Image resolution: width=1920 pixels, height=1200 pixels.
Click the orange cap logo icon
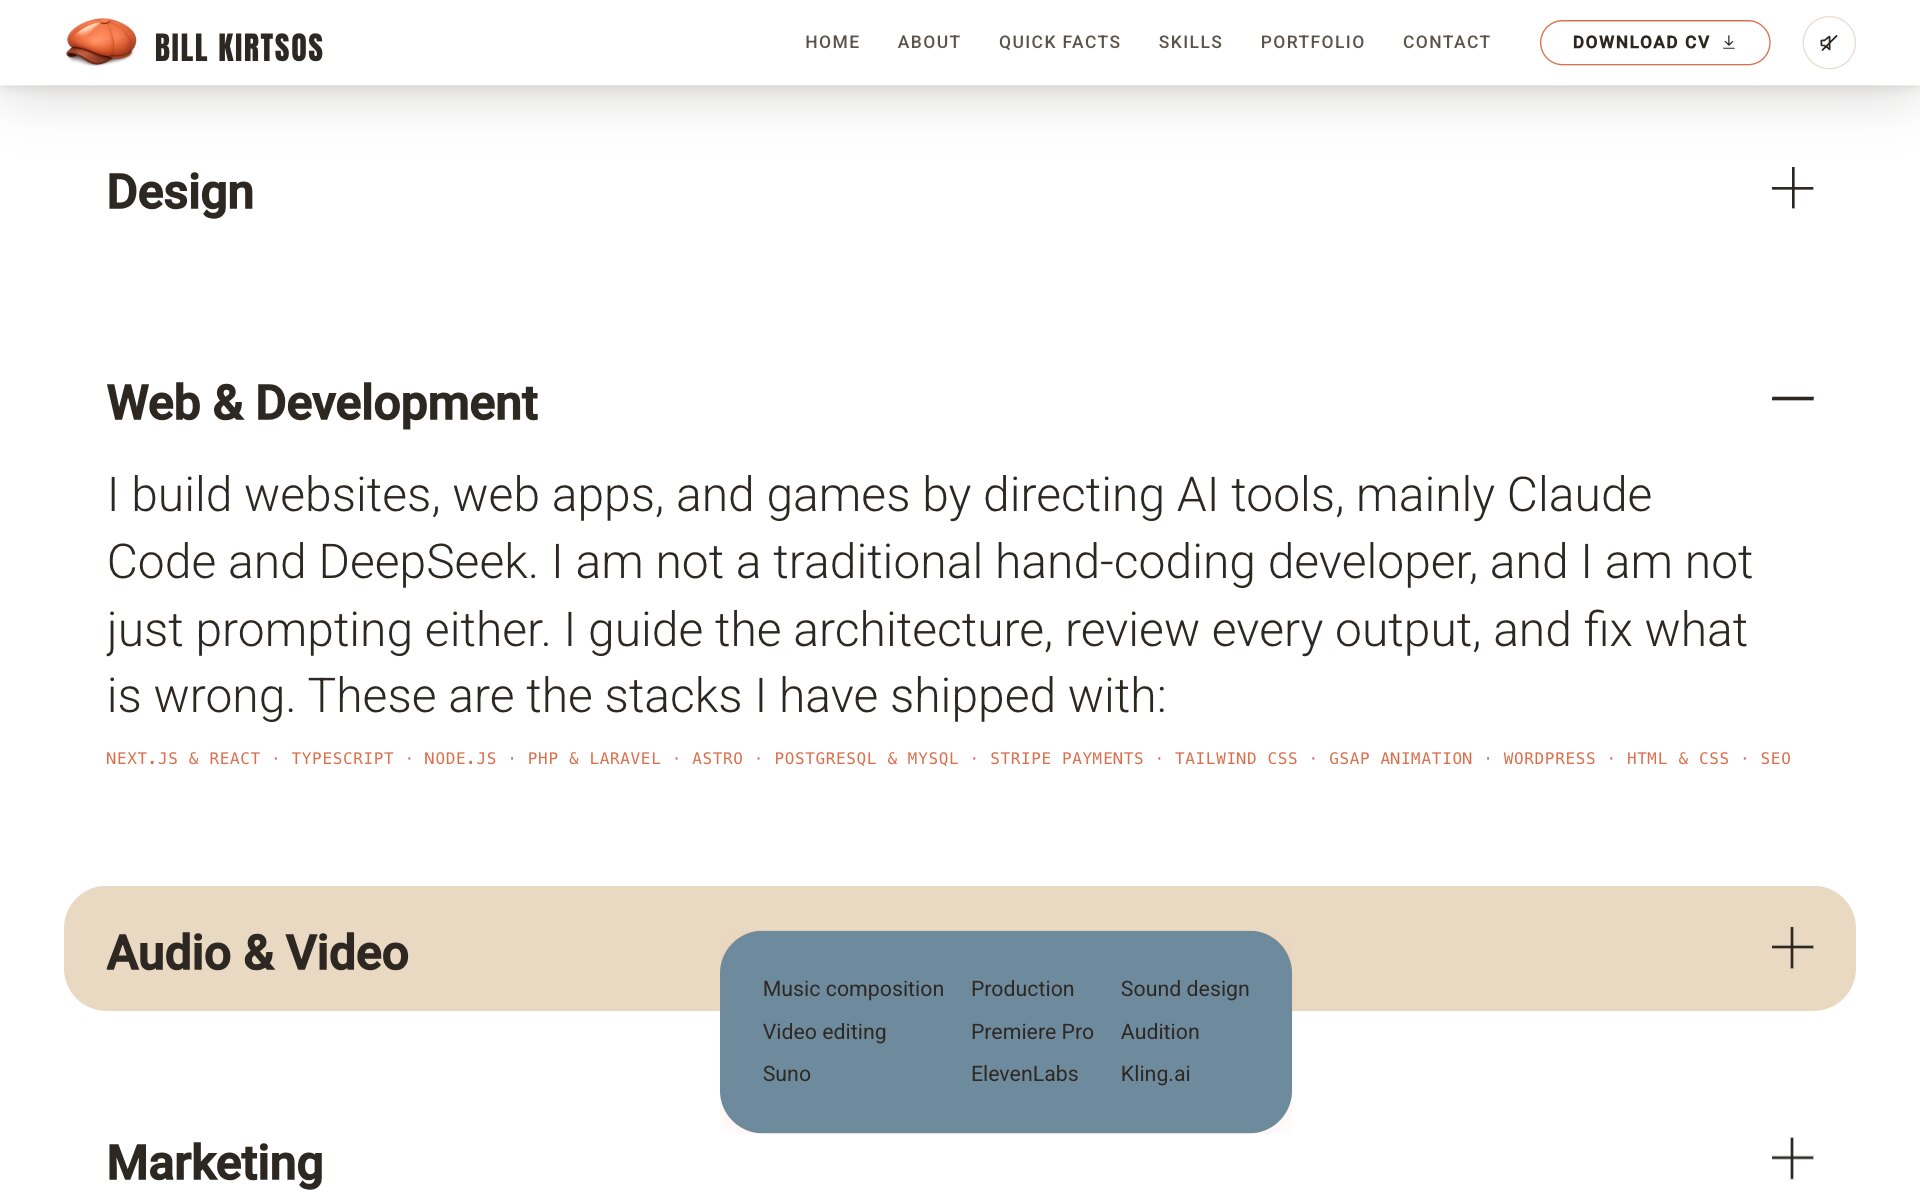pos(100,42)
